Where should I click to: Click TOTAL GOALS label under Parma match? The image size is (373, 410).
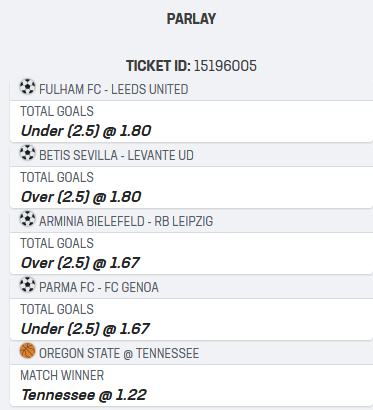(x=57, y=309)
